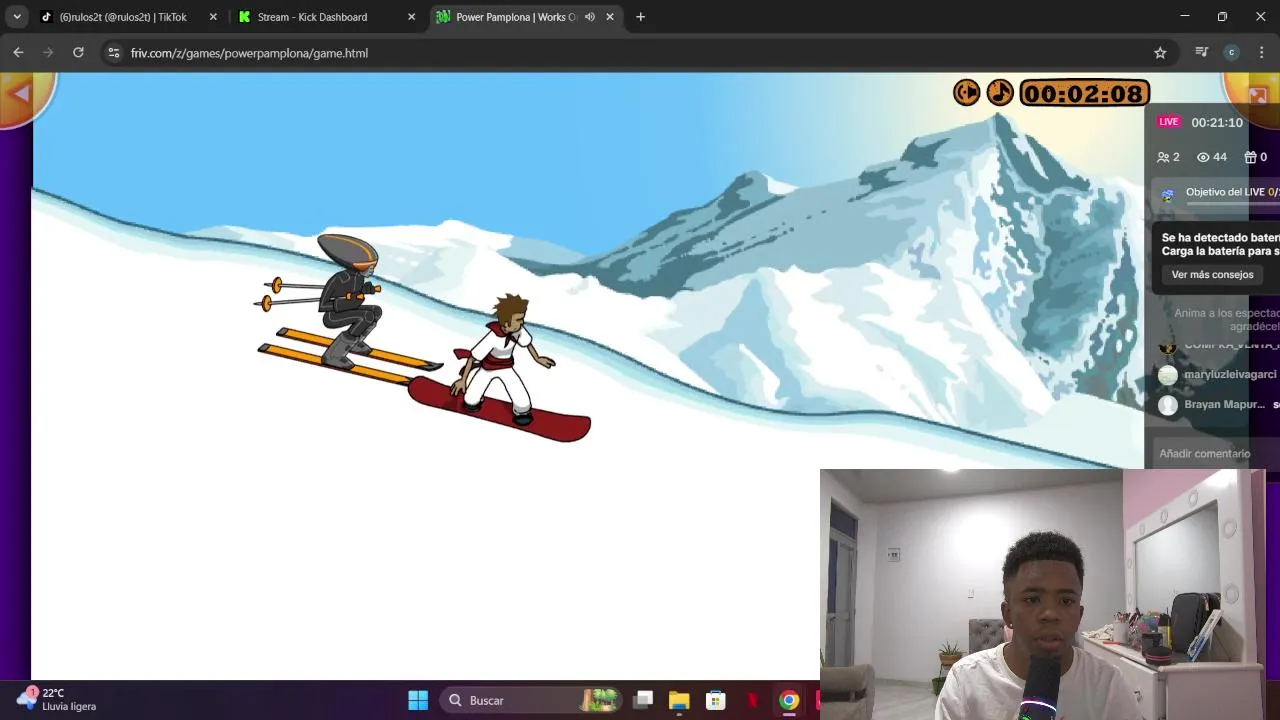Click the browser forward arrow
Screen dimensions: 1280x720
[x=48, y=52]
